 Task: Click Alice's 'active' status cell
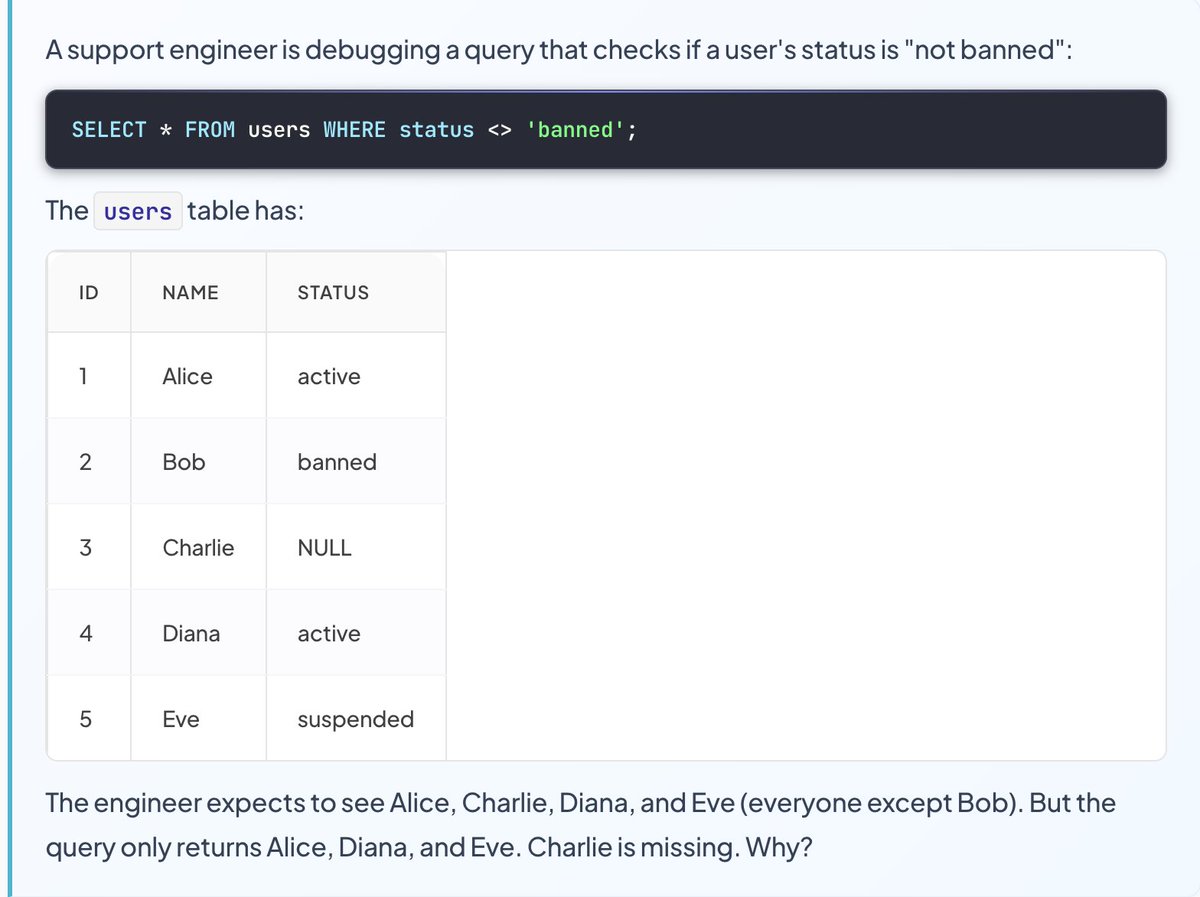tap(356, 376)
